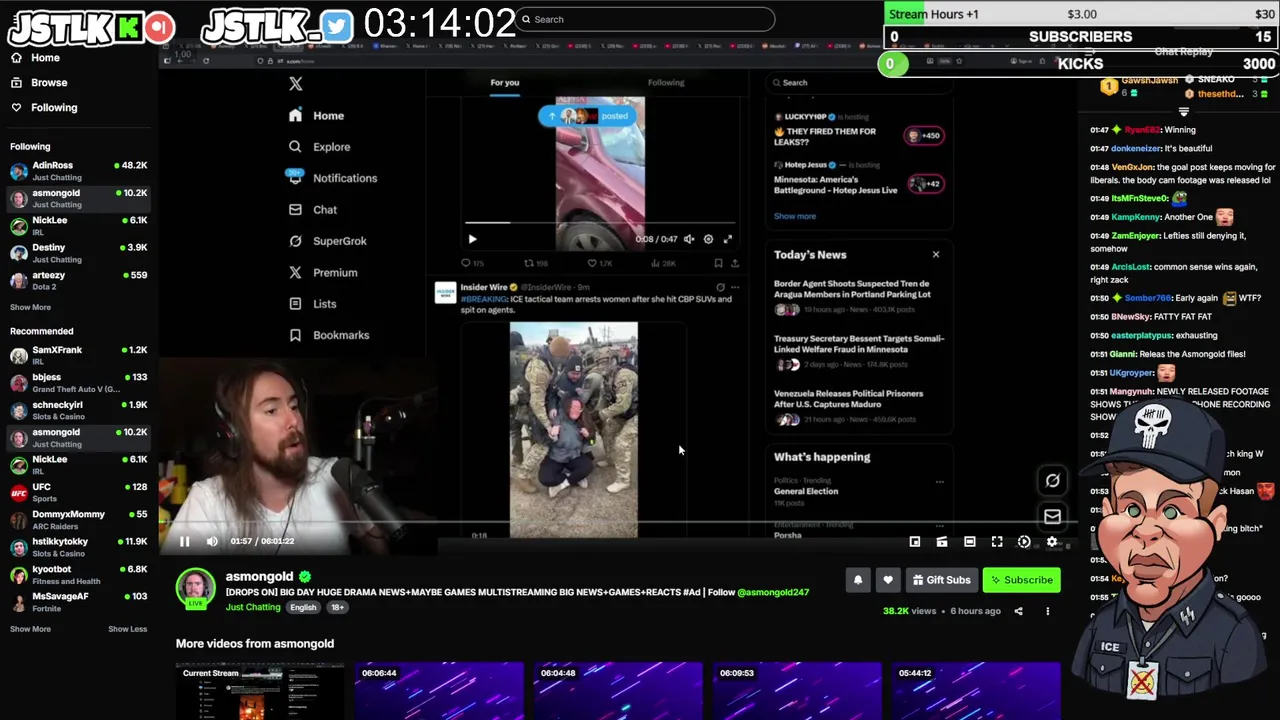Click the share icon next to 6 hours ago

1018,611
